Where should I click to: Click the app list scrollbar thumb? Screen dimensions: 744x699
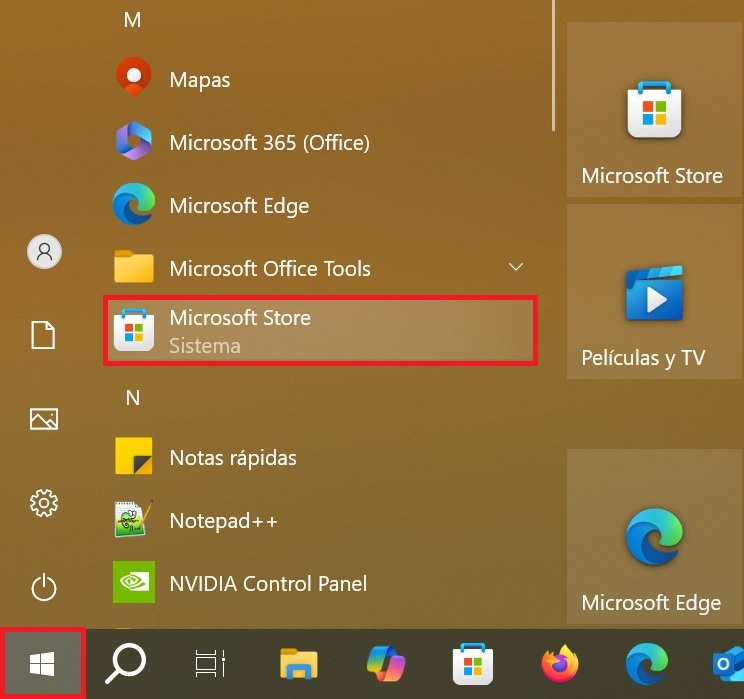tap(553, 65)
